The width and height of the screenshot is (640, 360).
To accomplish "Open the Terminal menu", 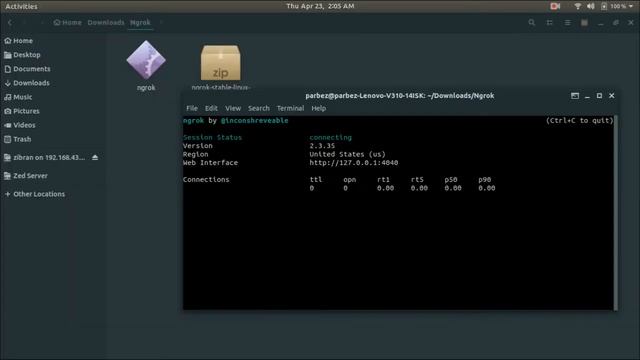I will pos(290,108).
